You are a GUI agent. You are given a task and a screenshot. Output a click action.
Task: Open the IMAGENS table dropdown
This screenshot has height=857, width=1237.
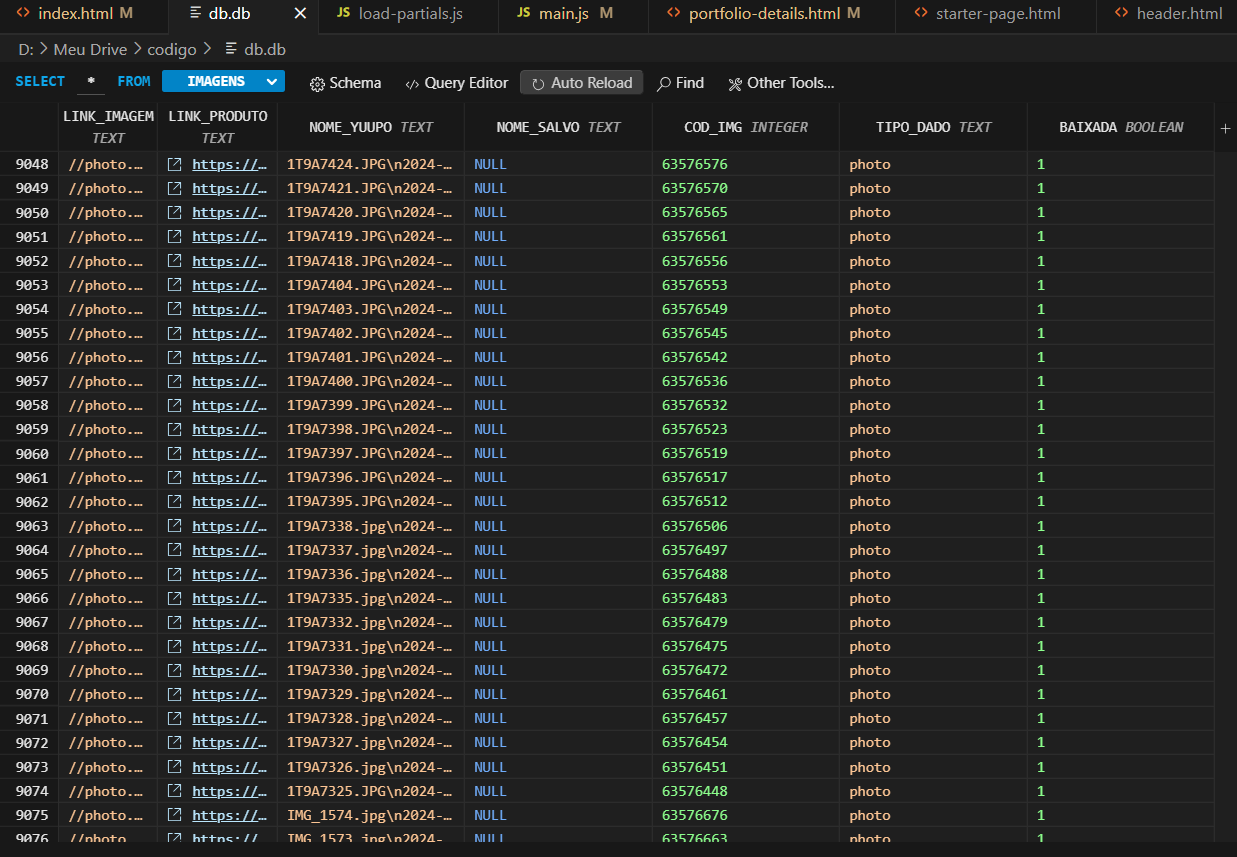(223, 82)
